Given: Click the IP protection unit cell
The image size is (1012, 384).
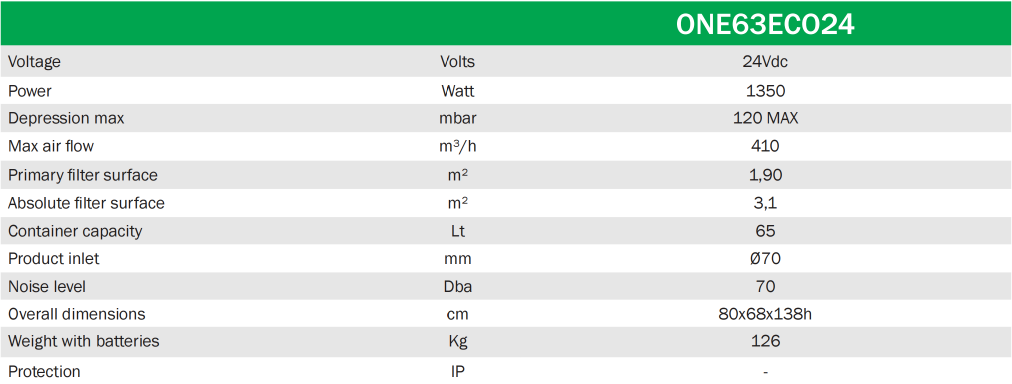Looking at the screenshot, I should pyautogui.click(x=457, y=372).
